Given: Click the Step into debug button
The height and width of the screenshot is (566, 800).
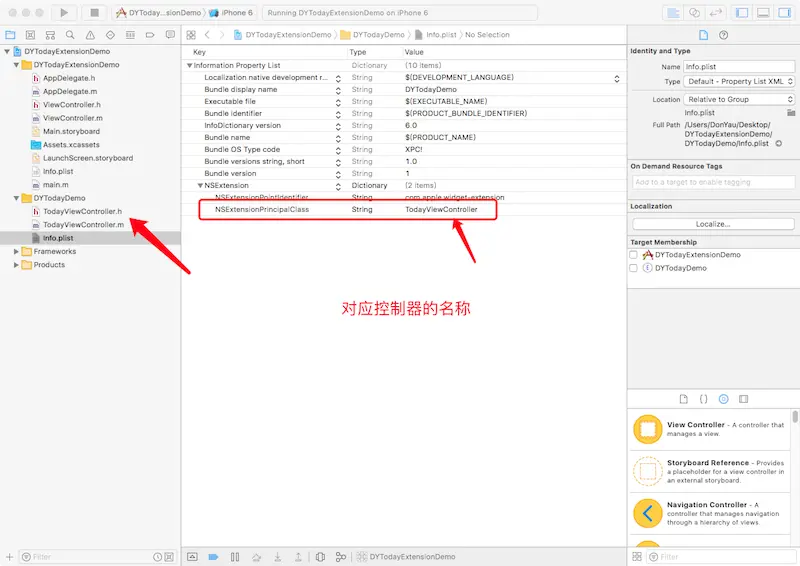Looking at the screenshot, I should (x=278, y=557).
